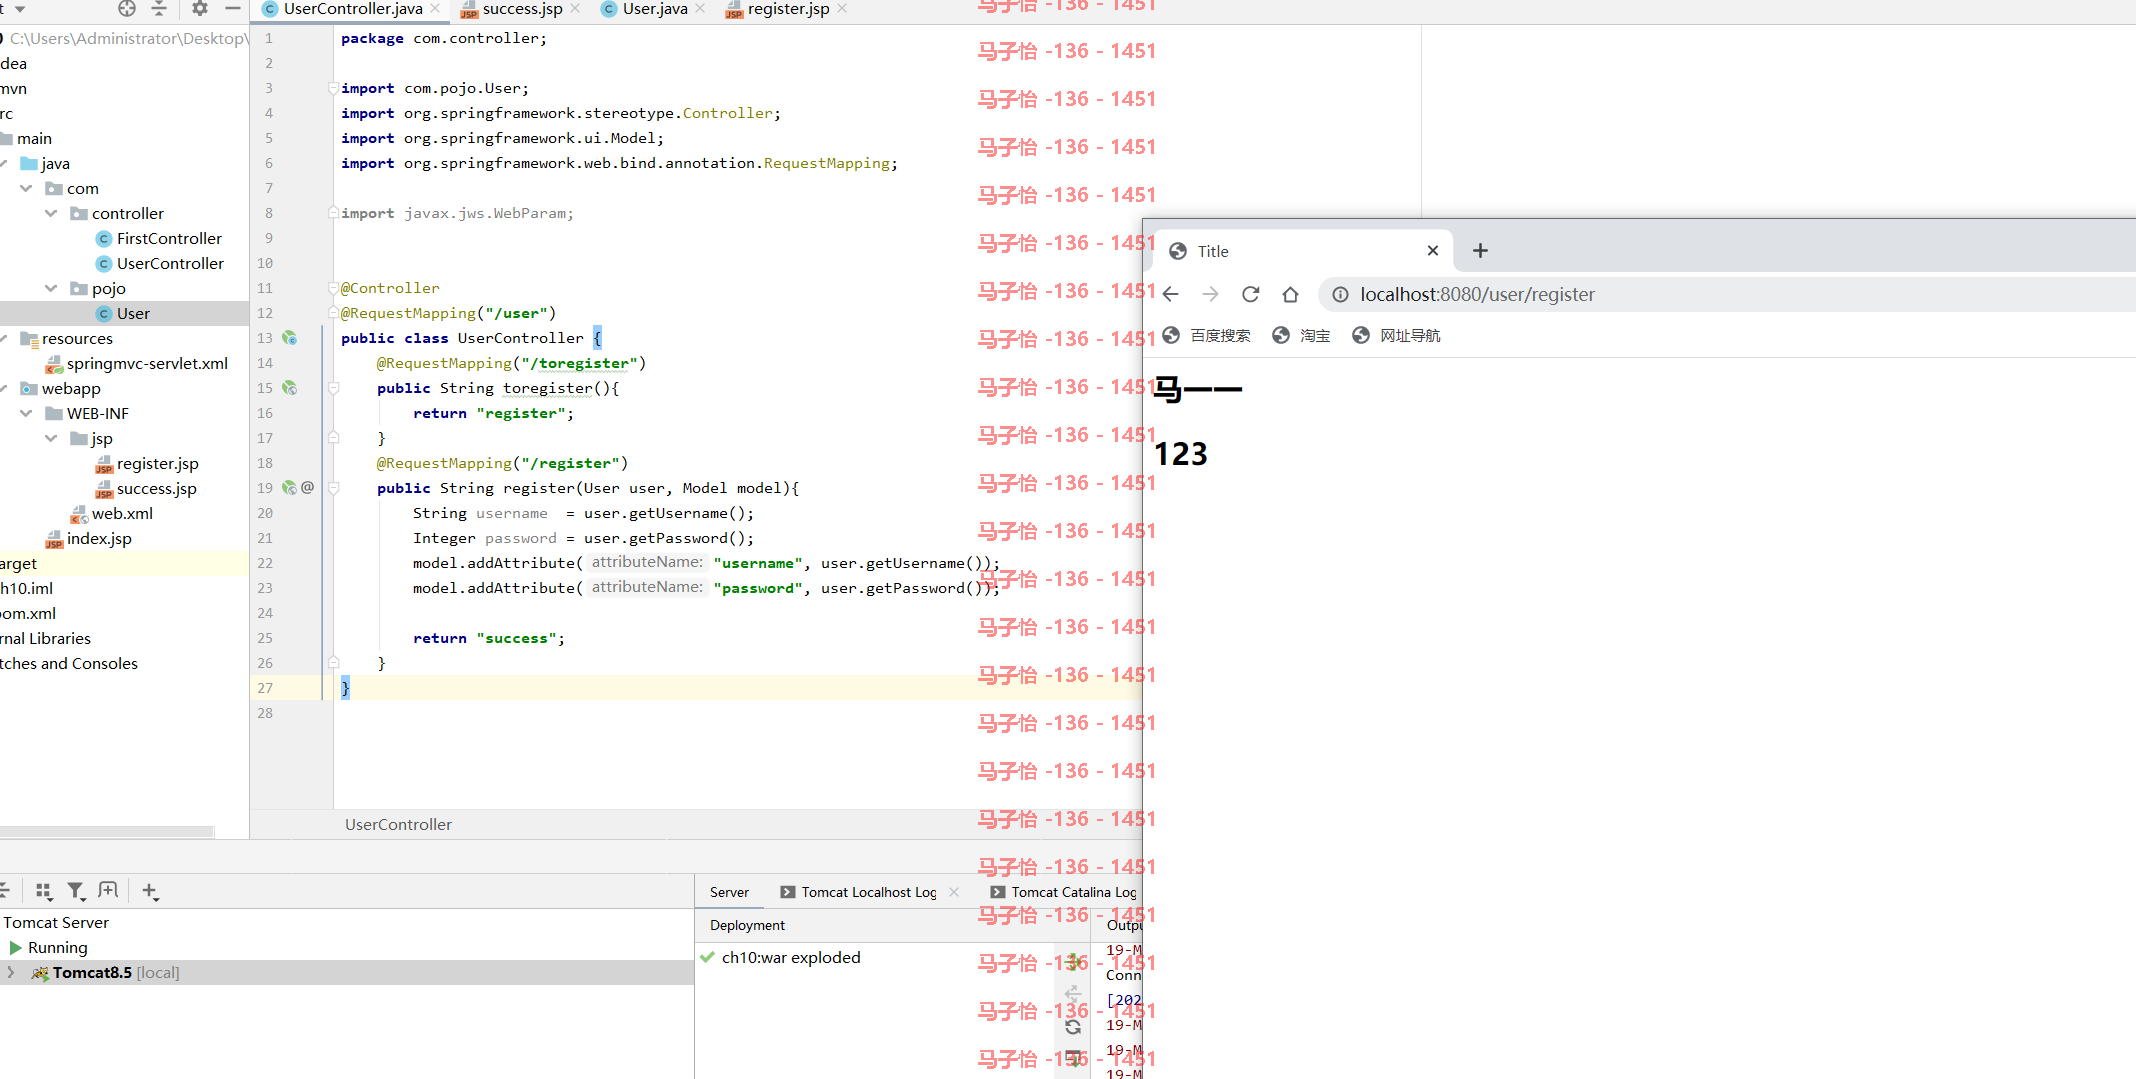Open the 淘宝 bookmark
The image size is (2136, 1079).
(1302, 335)
